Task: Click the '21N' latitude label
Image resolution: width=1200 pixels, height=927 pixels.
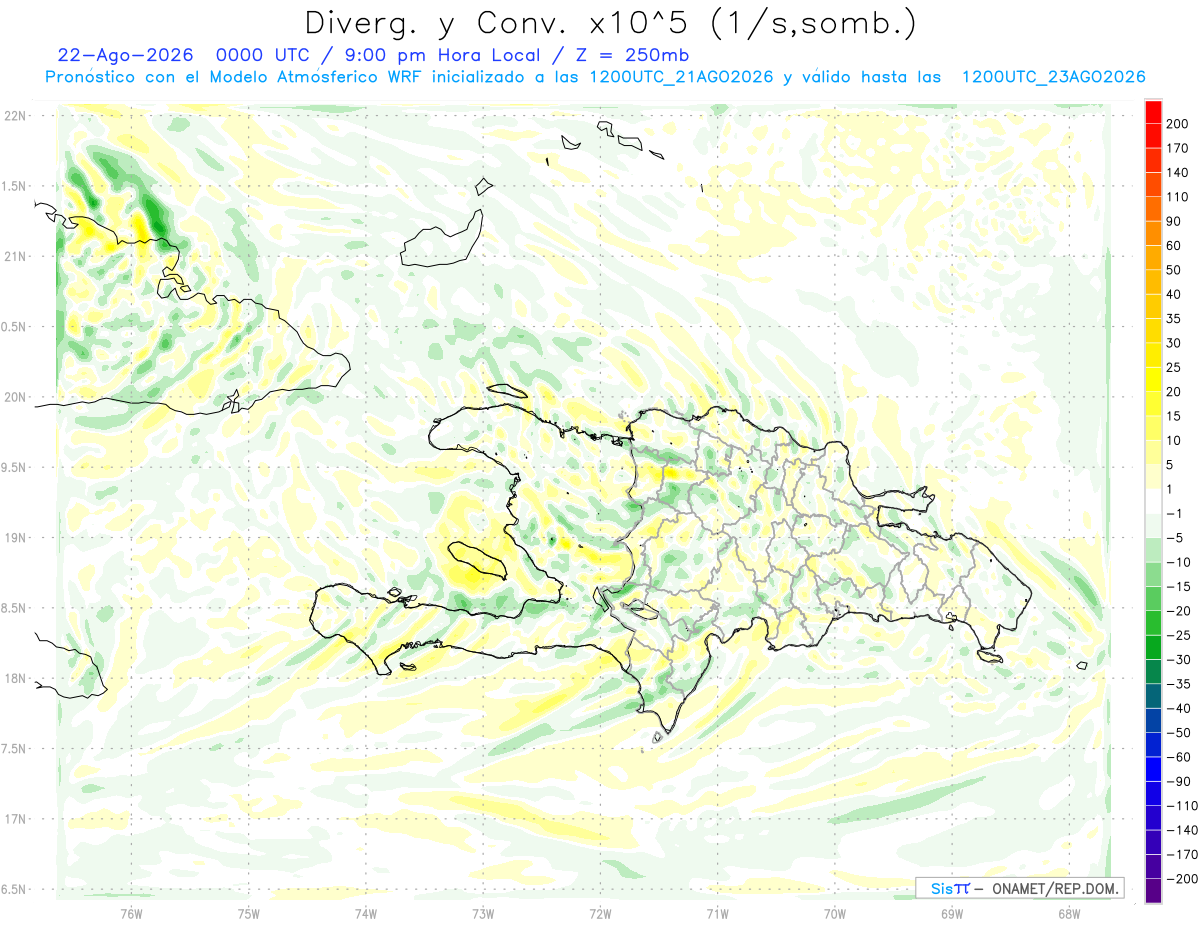Action: 13,256
